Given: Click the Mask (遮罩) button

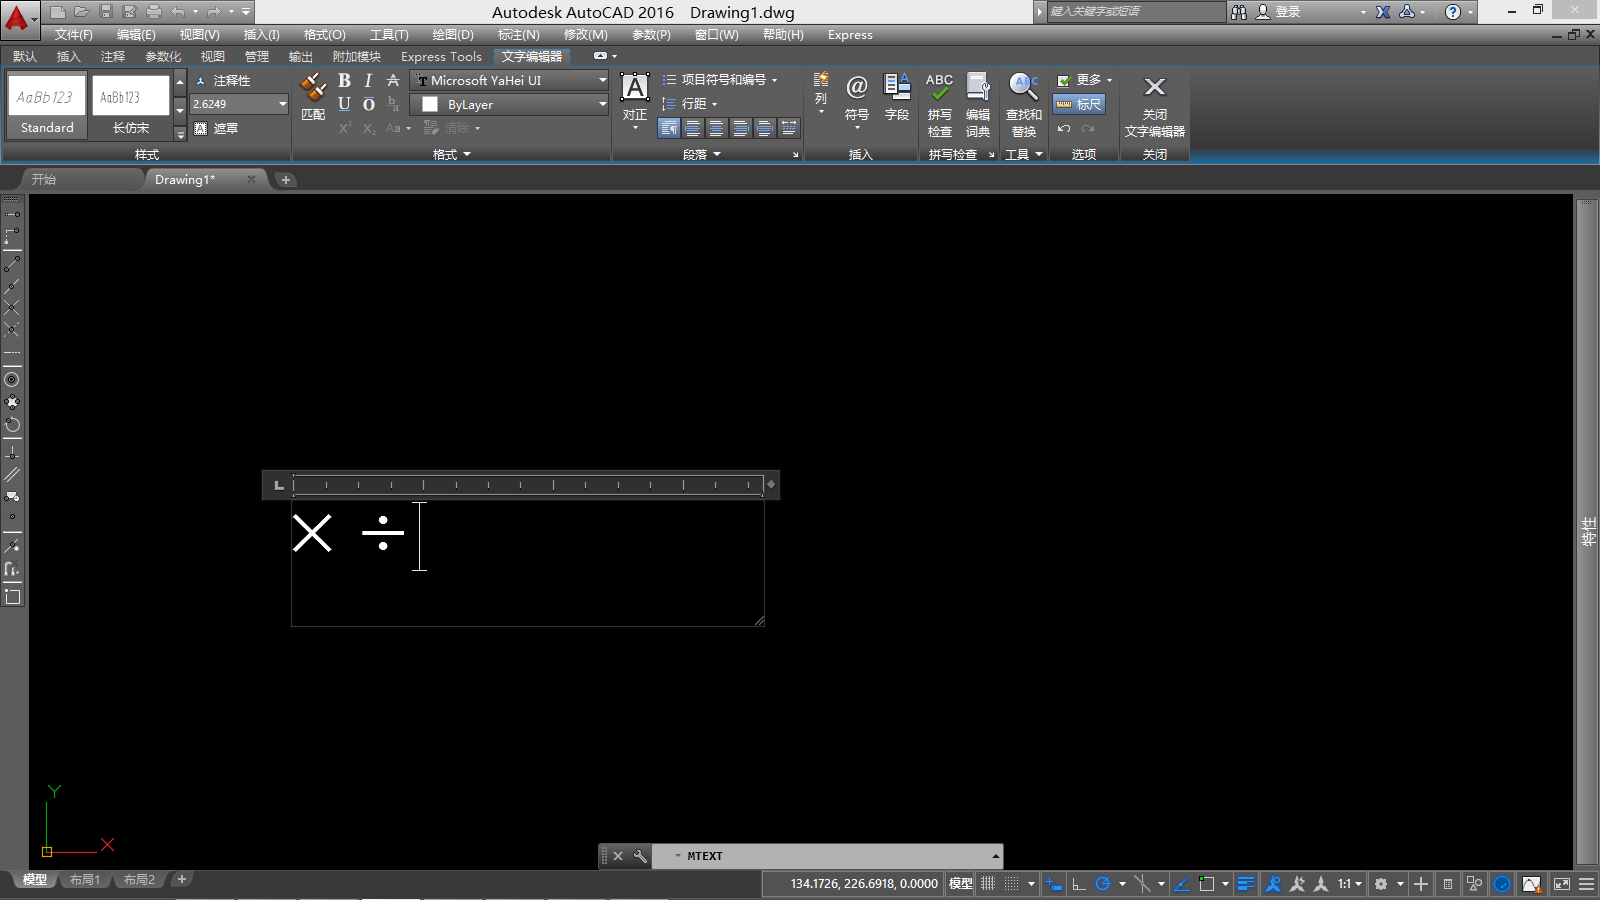Looking at the screenshot, I should pos(216,128).
